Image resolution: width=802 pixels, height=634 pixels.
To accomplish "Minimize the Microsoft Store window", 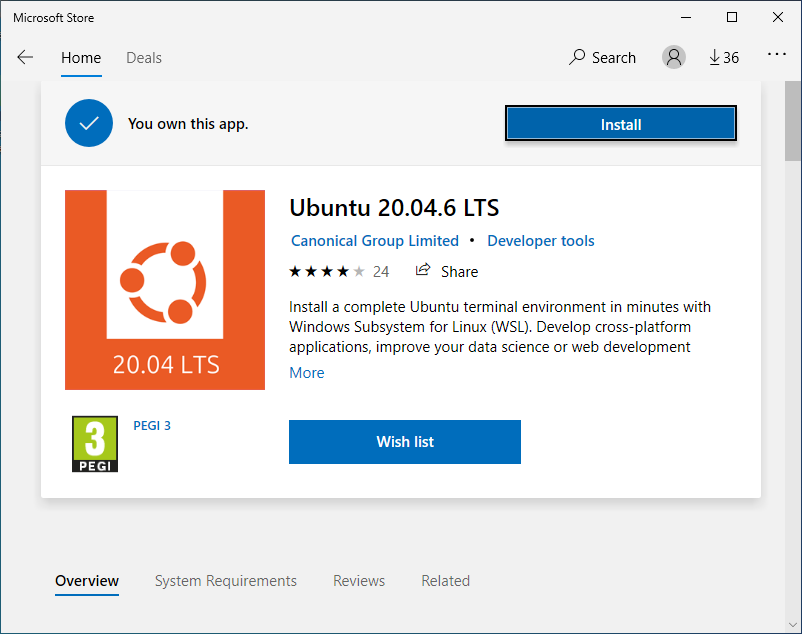I will pyautogui.click(x=686, y=17).
